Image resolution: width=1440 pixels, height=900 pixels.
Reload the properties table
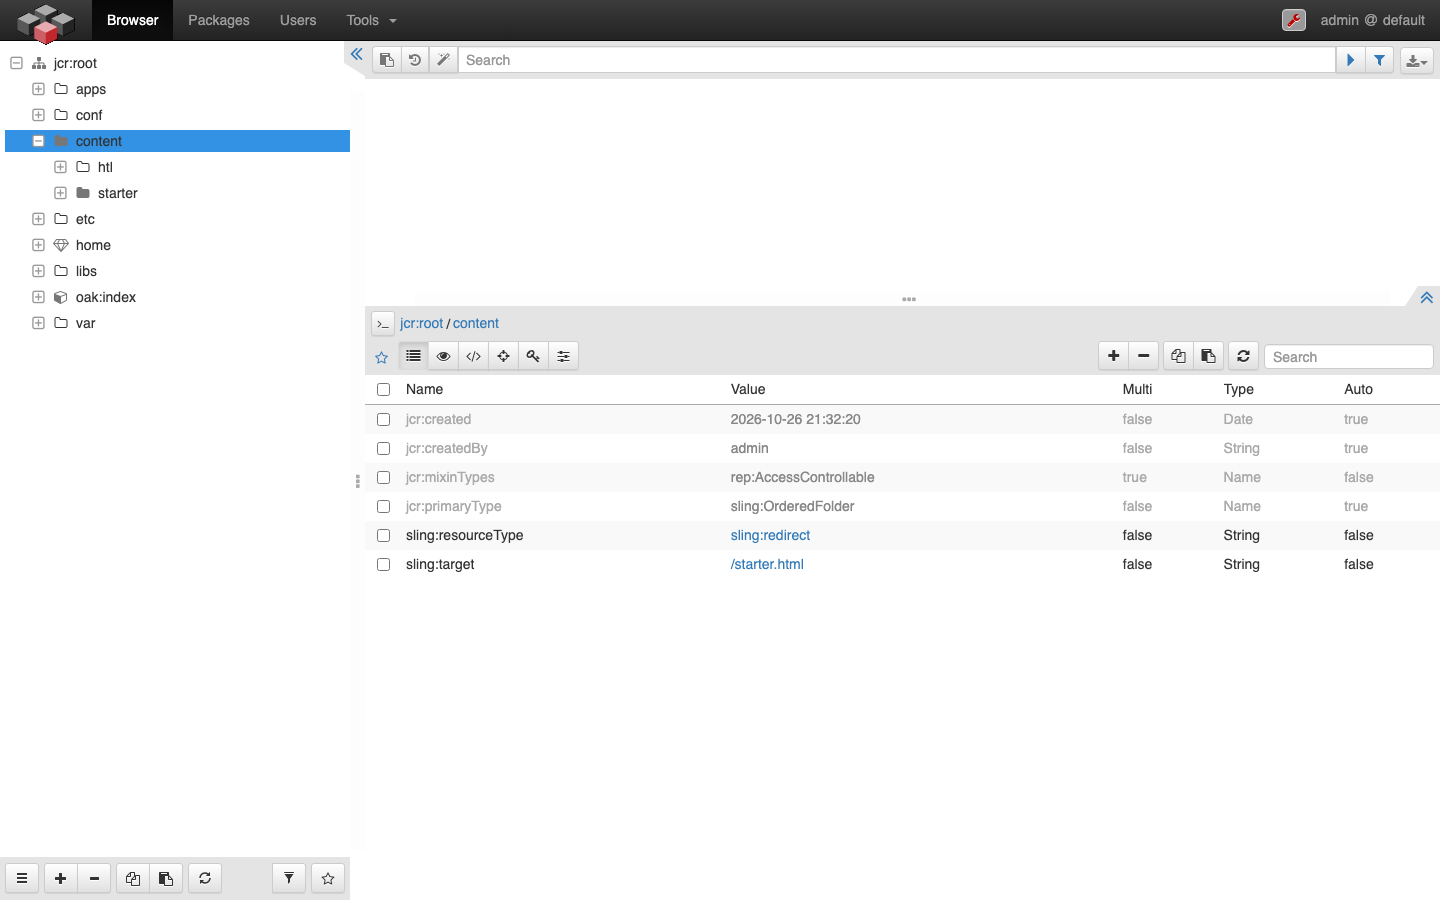tap(1243, 356)
